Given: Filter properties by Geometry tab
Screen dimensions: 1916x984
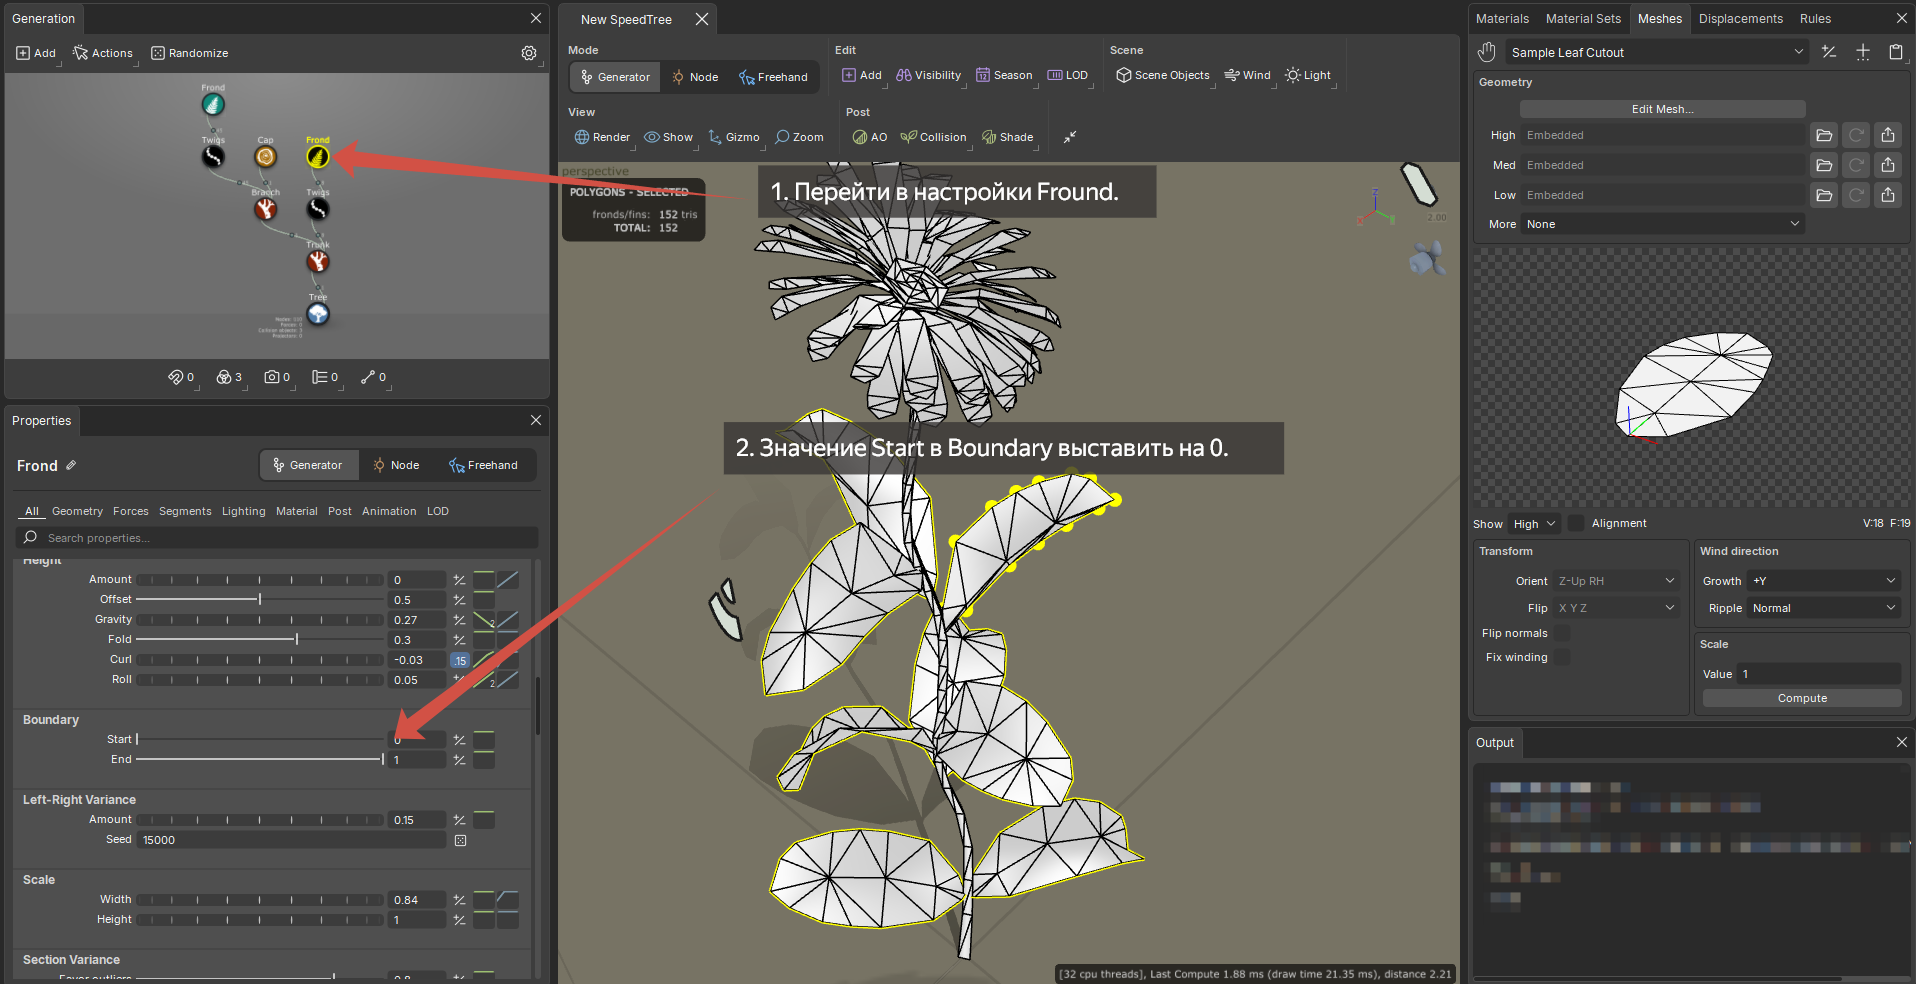Looking at the screenshot, I should point(77,511).
